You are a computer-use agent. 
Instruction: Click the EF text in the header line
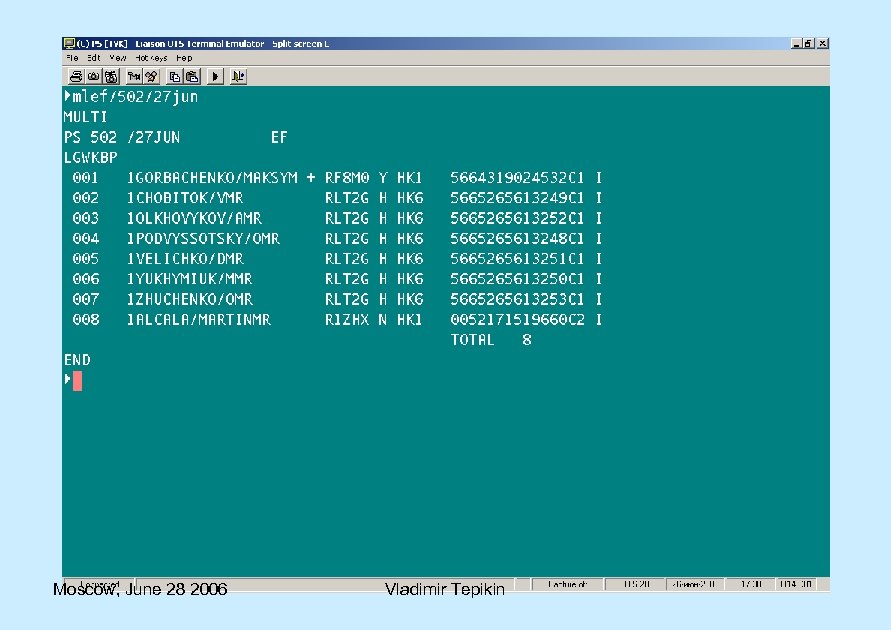pyautogui.click(x=279, y=137)
